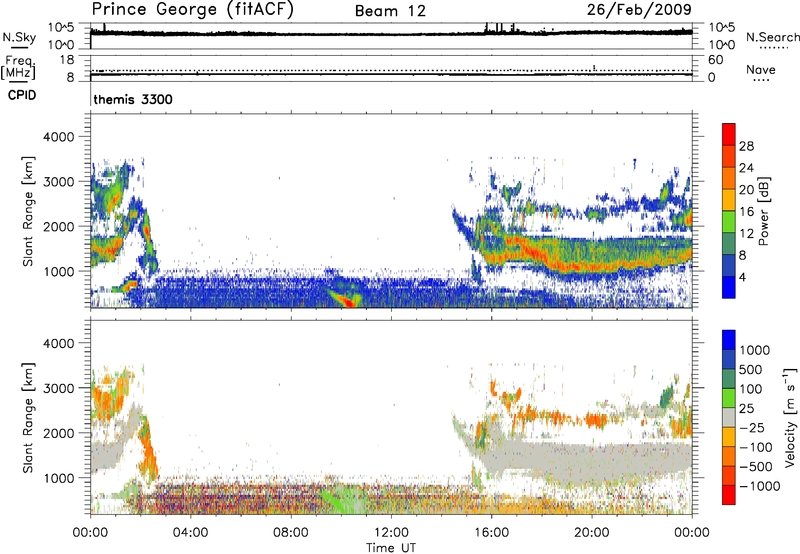Screen dimensions: 800x554
Task: Click the 'Nave' legend label
Action: 761,69
